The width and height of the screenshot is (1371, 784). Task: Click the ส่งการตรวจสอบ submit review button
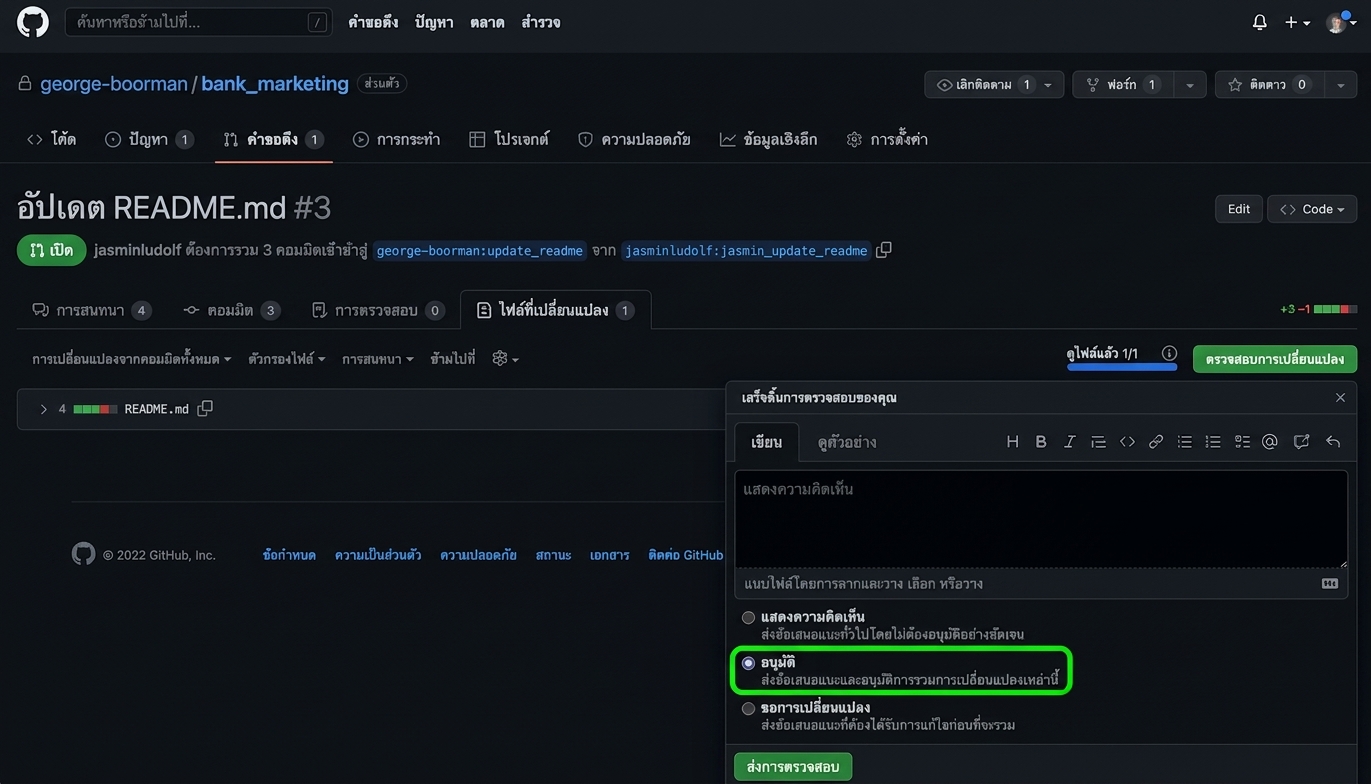coord(793,767)
